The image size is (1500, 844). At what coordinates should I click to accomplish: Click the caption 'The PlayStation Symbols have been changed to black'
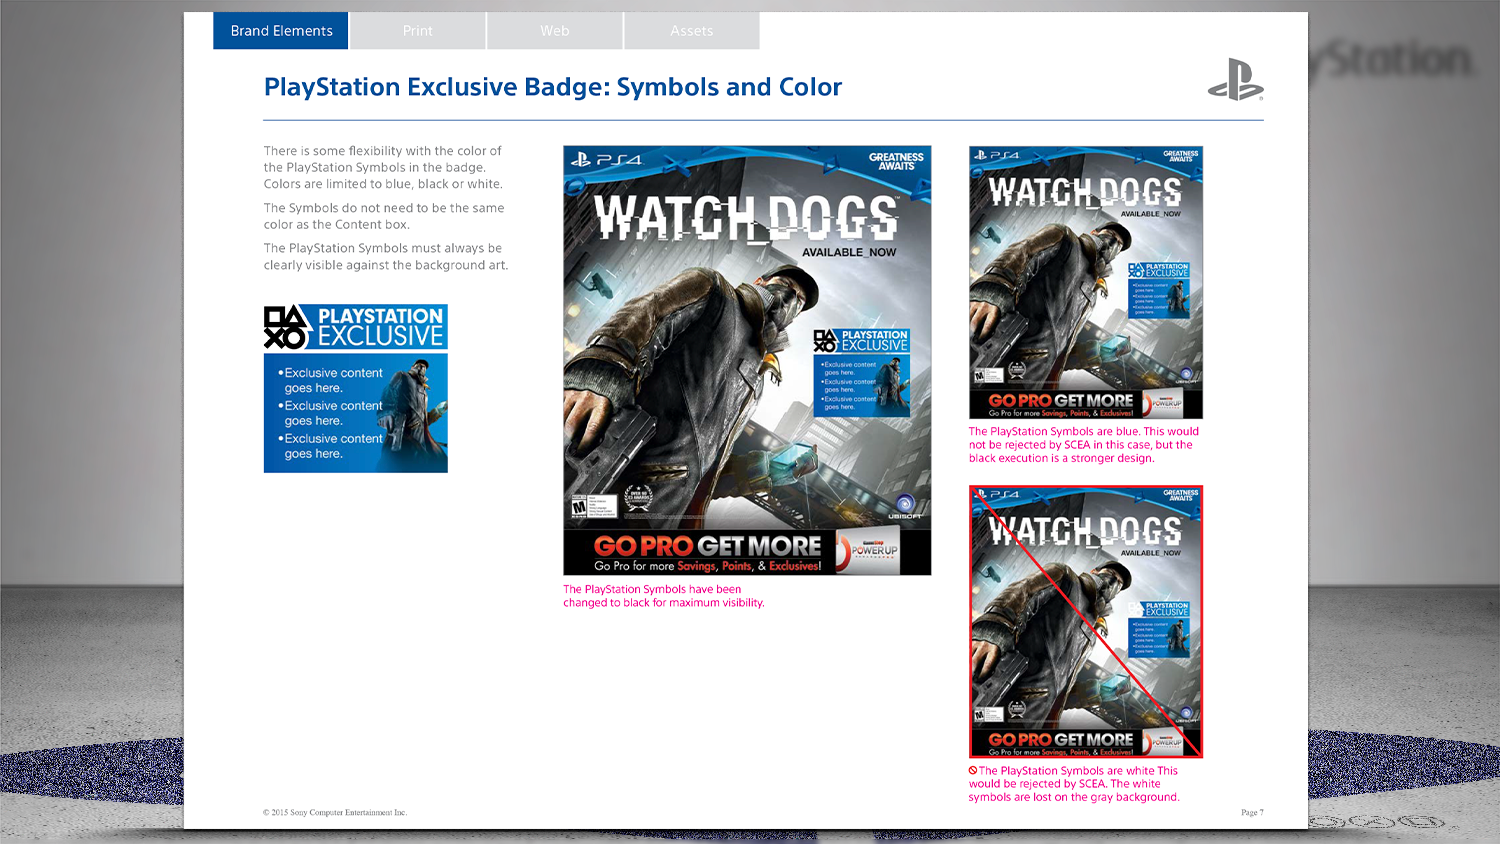663,596
